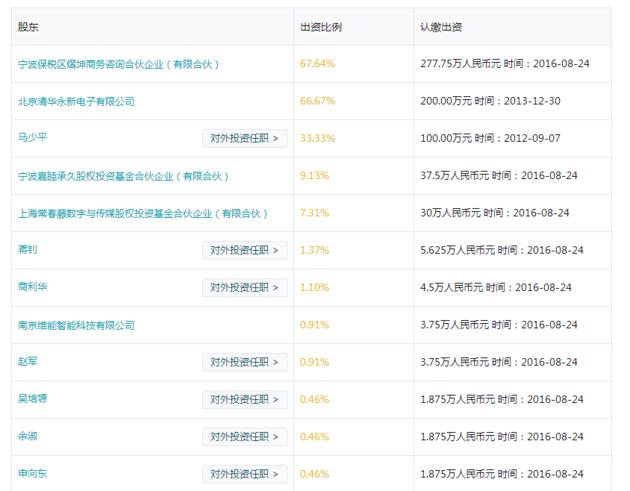This screenshot has width=630, height=491.
Task: Click the 出资比例 column header
Action: pos(321,27)
